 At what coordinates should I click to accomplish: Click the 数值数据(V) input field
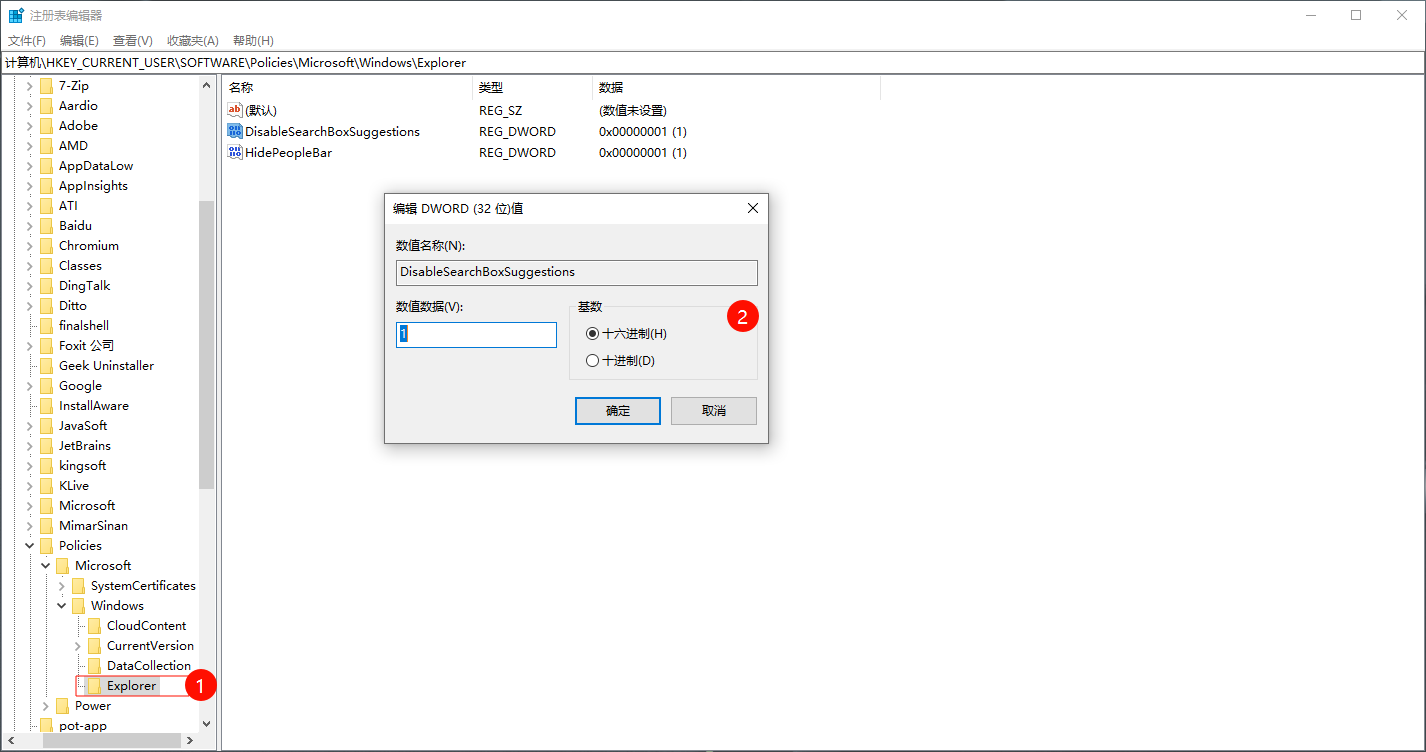coord(476,335)
